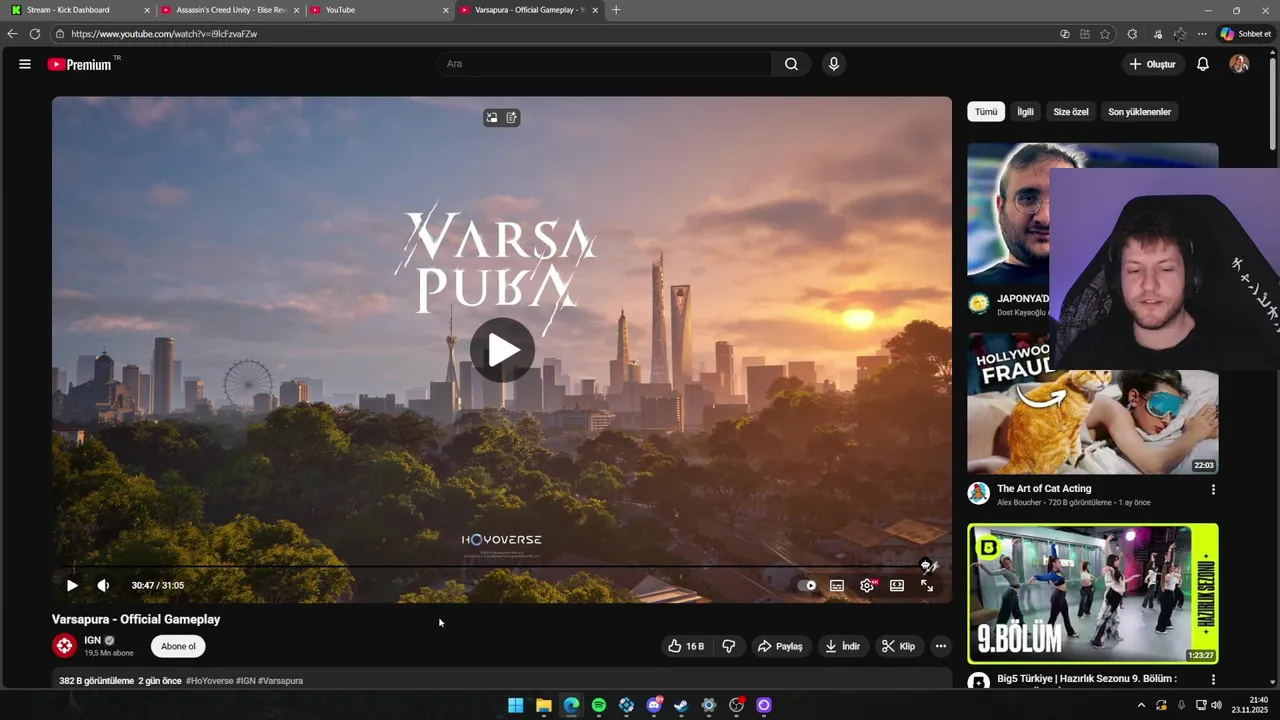Viewport: 1280px width, 720px height.
Task: Open taskbar volume speaker control
Action: click(x=1217, y=705)
